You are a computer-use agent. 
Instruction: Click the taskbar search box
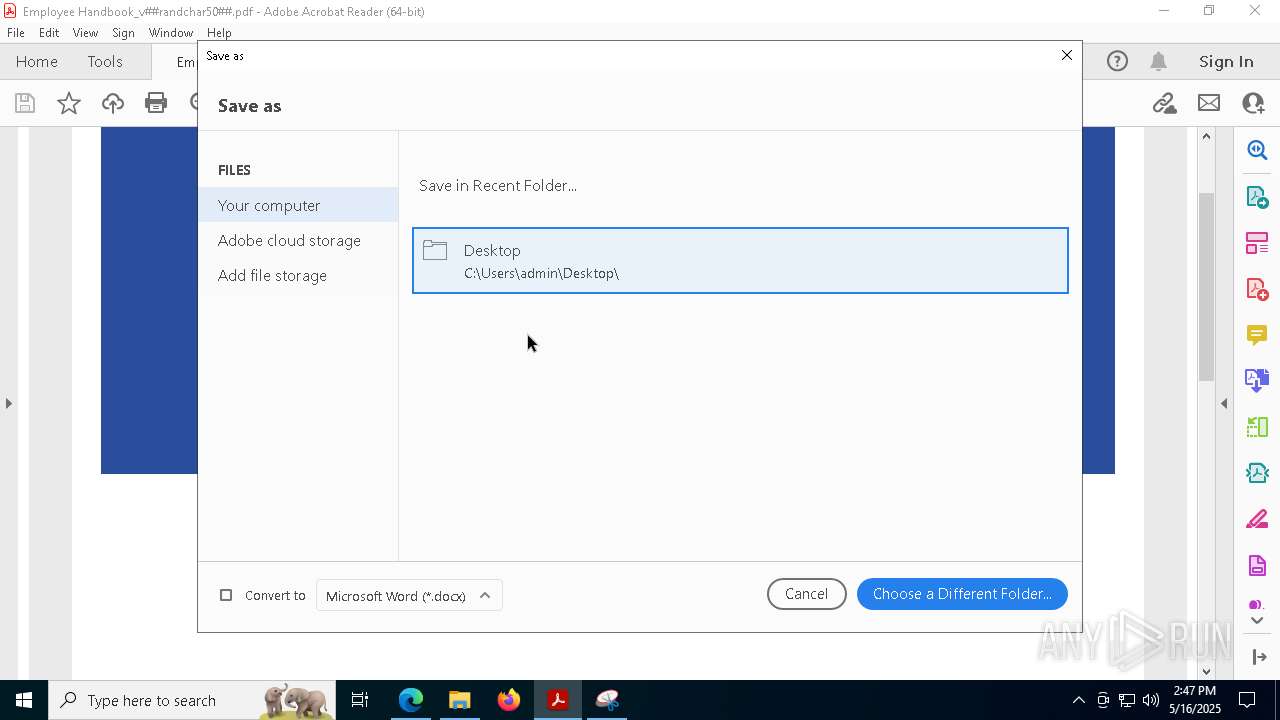[x=192, y=700]
